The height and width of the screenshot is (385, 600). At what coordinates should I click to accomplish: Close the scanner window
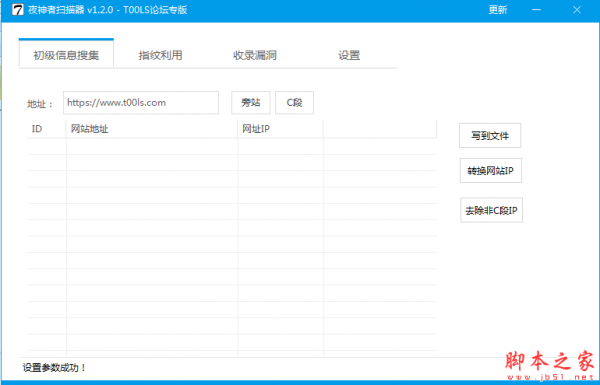577,10
